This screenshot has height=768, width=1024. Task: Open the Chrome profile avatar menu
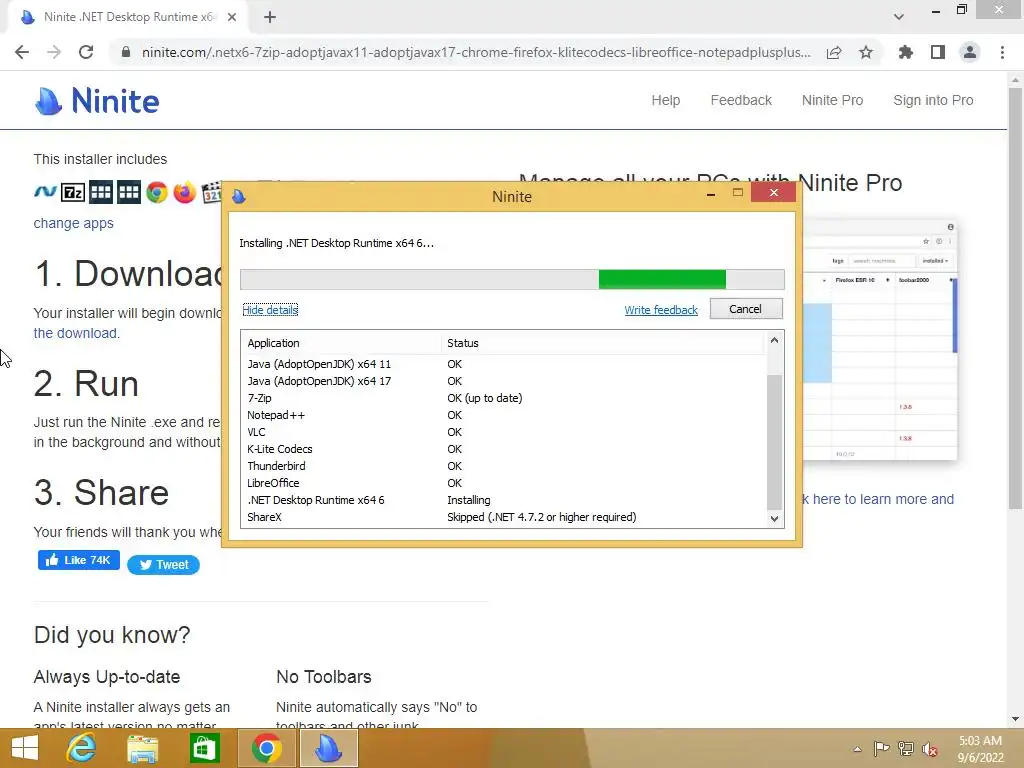coord(970,52)
